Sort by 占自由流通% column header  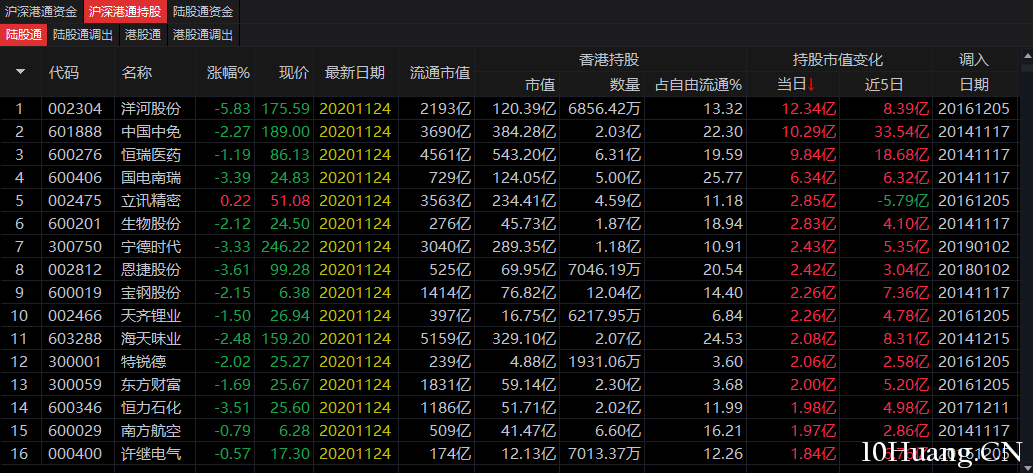[698, 84]
